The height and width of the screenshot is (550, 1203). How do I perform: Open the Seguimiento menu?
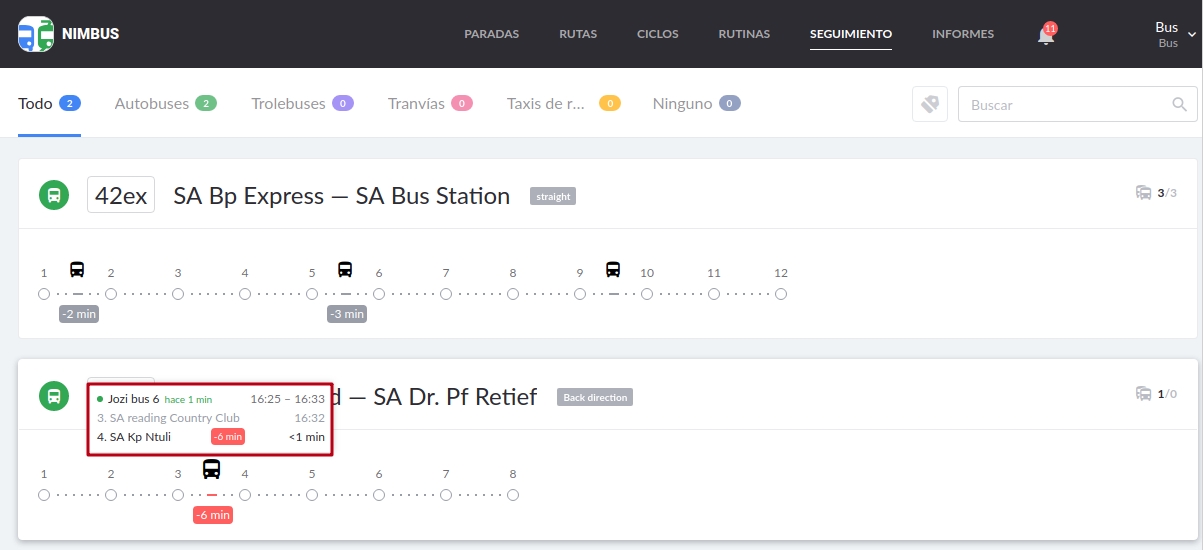point(850,34)
